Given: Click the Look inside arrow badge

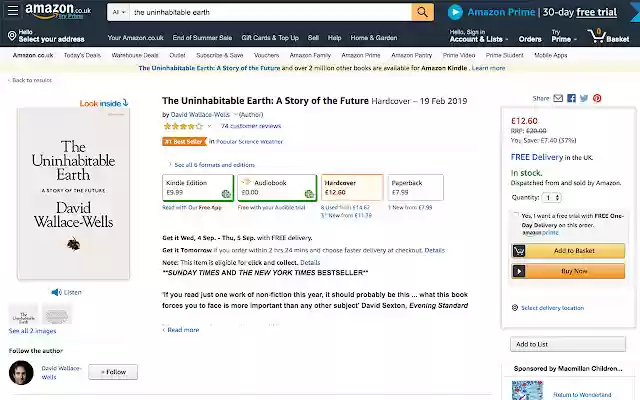Looking at the screenshot, I should pos(104,103).
